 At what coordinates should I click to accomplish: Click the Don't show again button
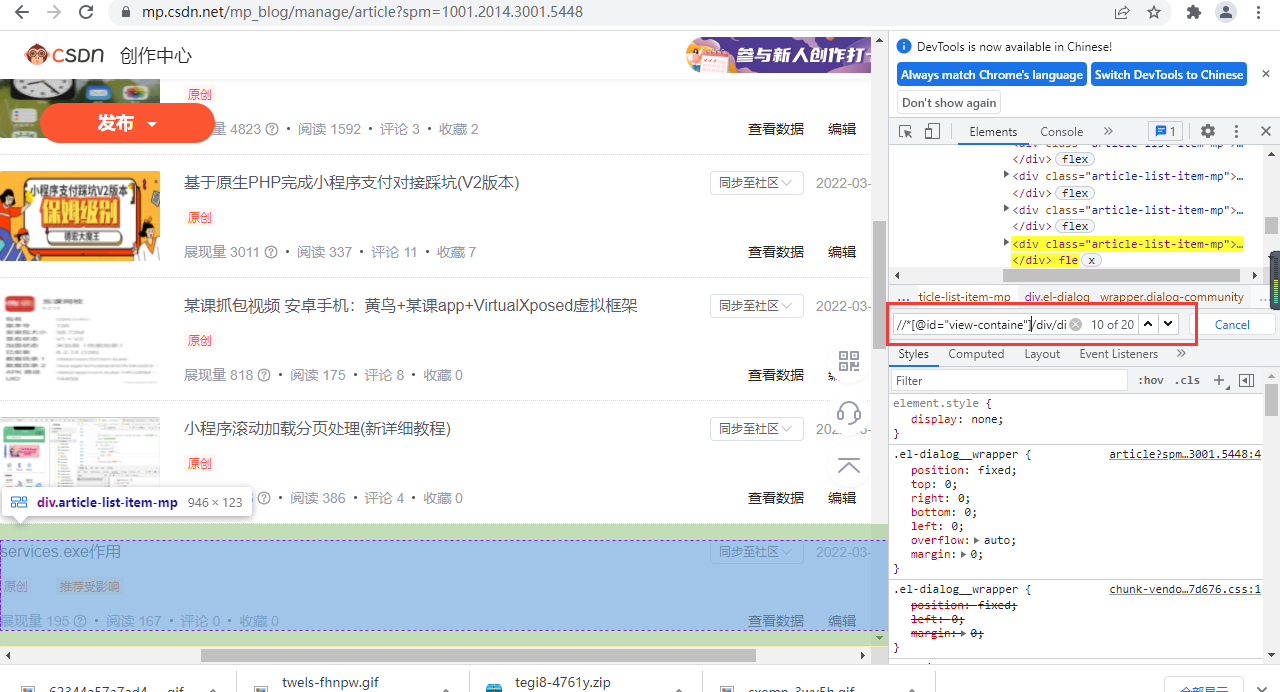click(x=949, y=103)
